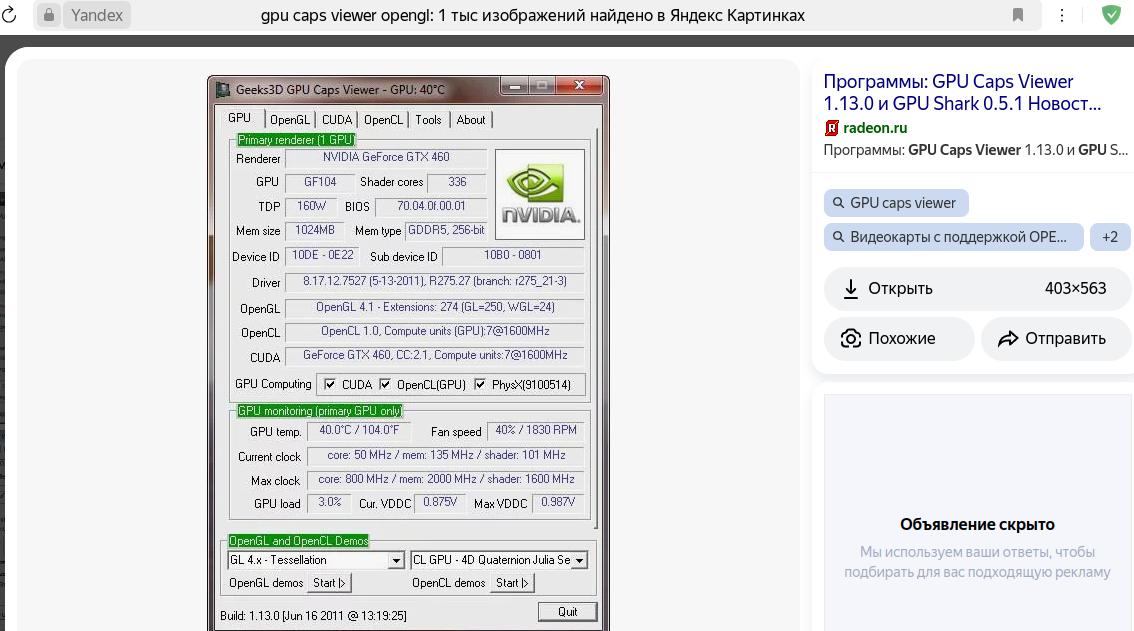
Task: Click the Открыть 403×563 button
Action: coord(976,289)
